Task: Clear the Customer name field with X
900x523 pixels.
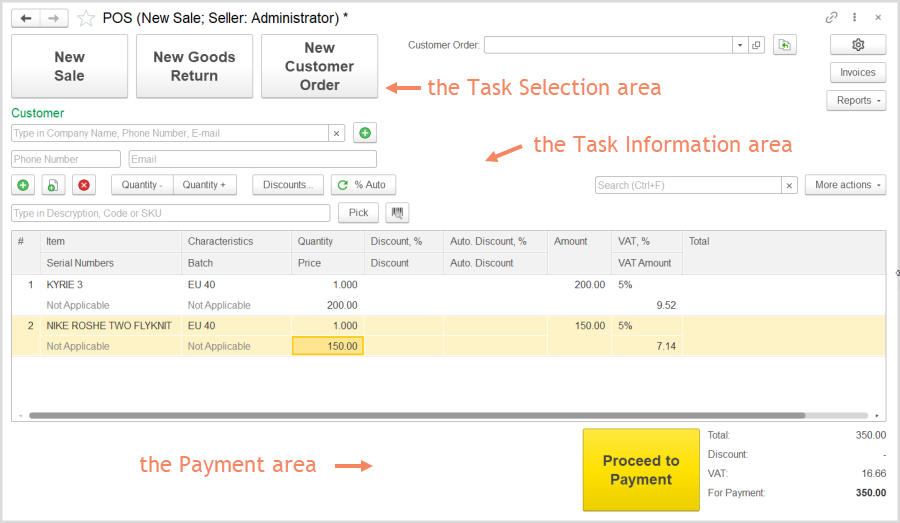Action: point(336,133)
